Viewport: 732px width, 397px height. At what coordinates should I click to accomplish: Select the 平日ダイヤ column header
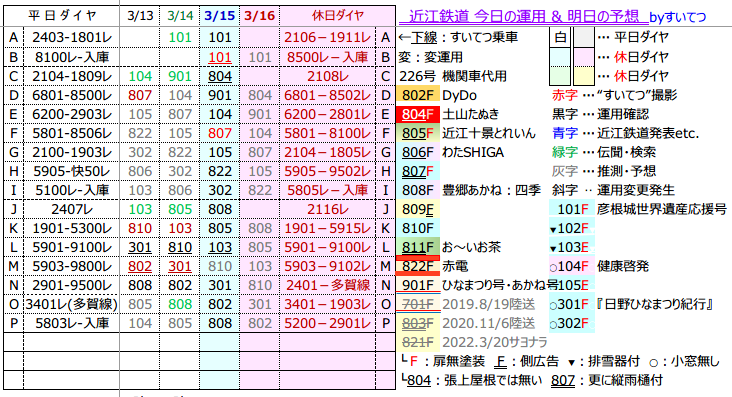(62, 16)
